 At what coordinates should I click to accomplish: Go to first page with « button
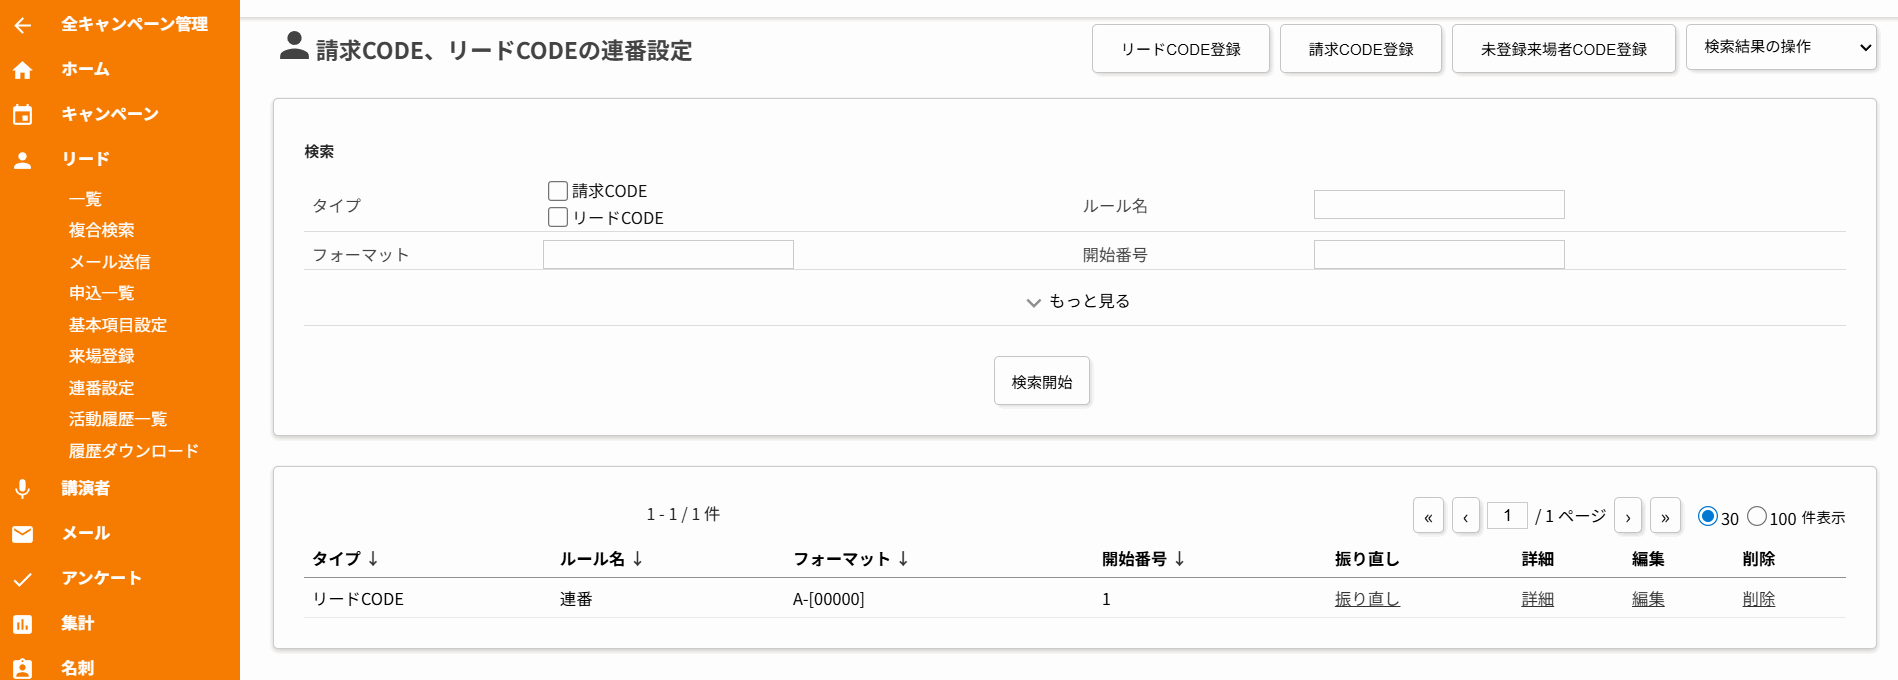point(1428,516)
